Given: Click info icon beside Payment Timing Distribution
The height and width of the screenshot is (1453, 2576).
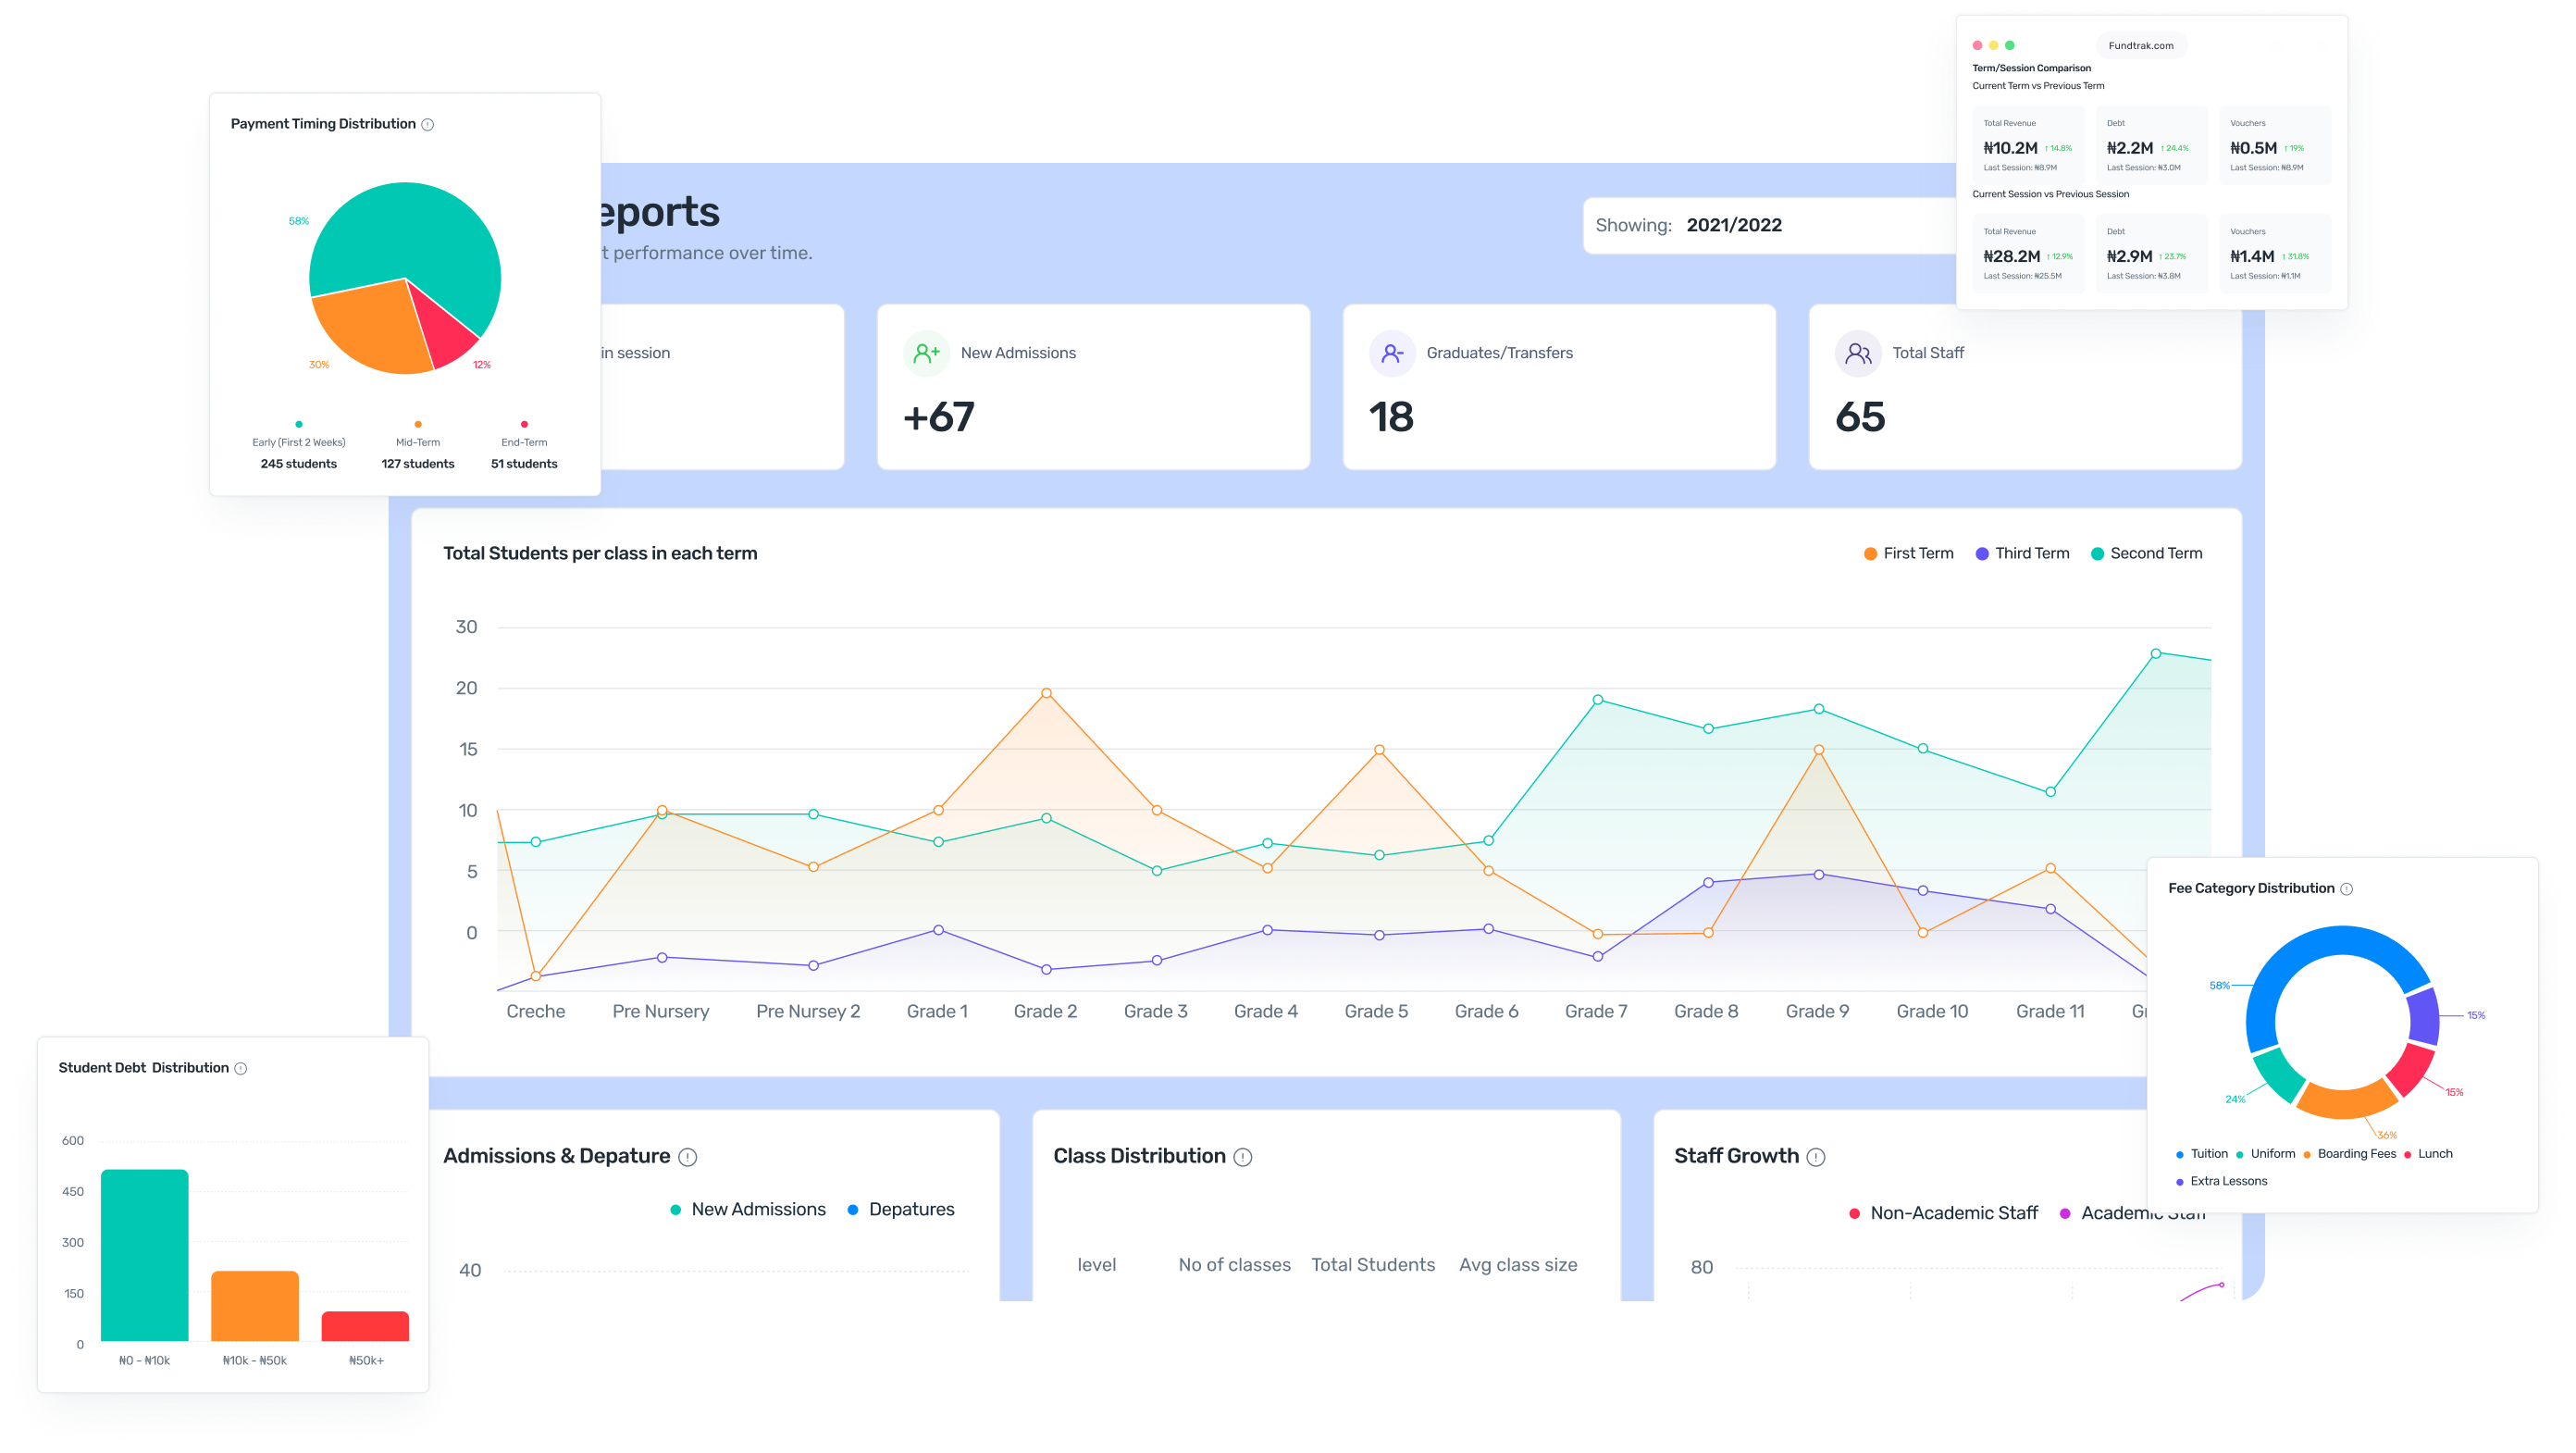Looking at the screenshot, I should tap(428, 125).
